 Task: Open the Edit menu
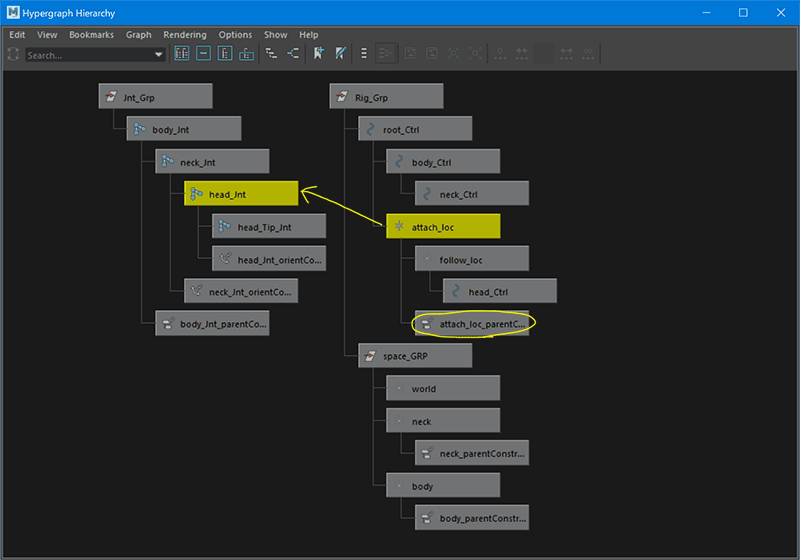pos(17,35)
